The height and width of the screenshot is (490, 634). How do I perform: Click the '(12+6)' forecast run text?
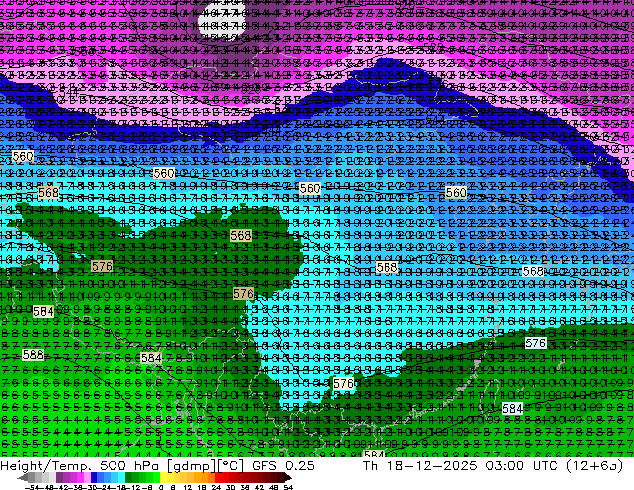point(594,466)
